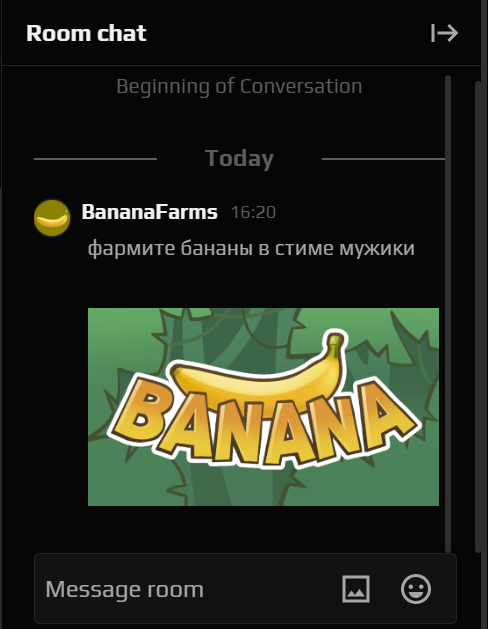Click the word мужики in the message

coord(377,248)
